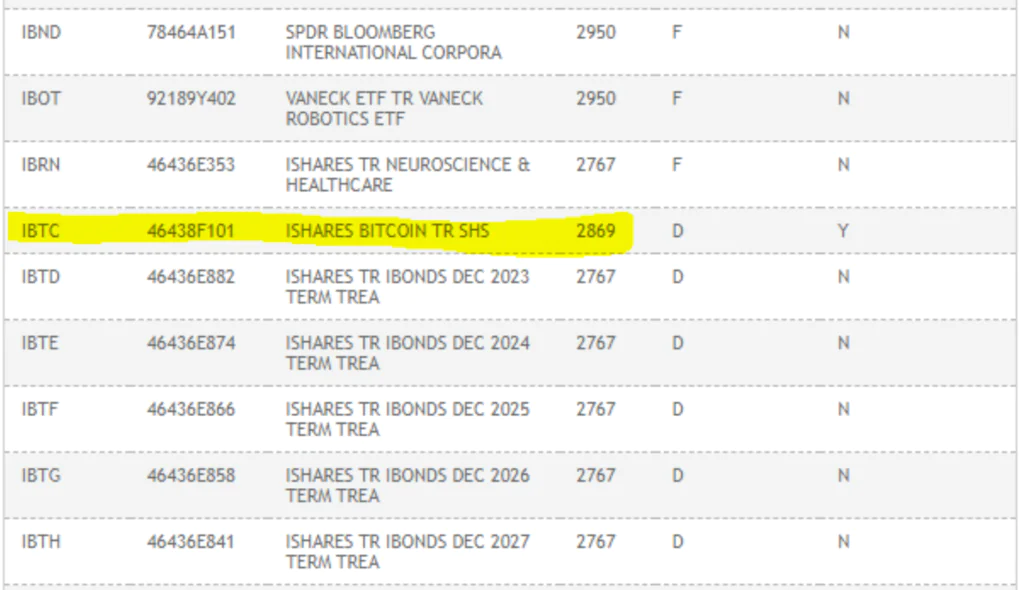Select the IBND ticker symbol

[x=41, y=33]
